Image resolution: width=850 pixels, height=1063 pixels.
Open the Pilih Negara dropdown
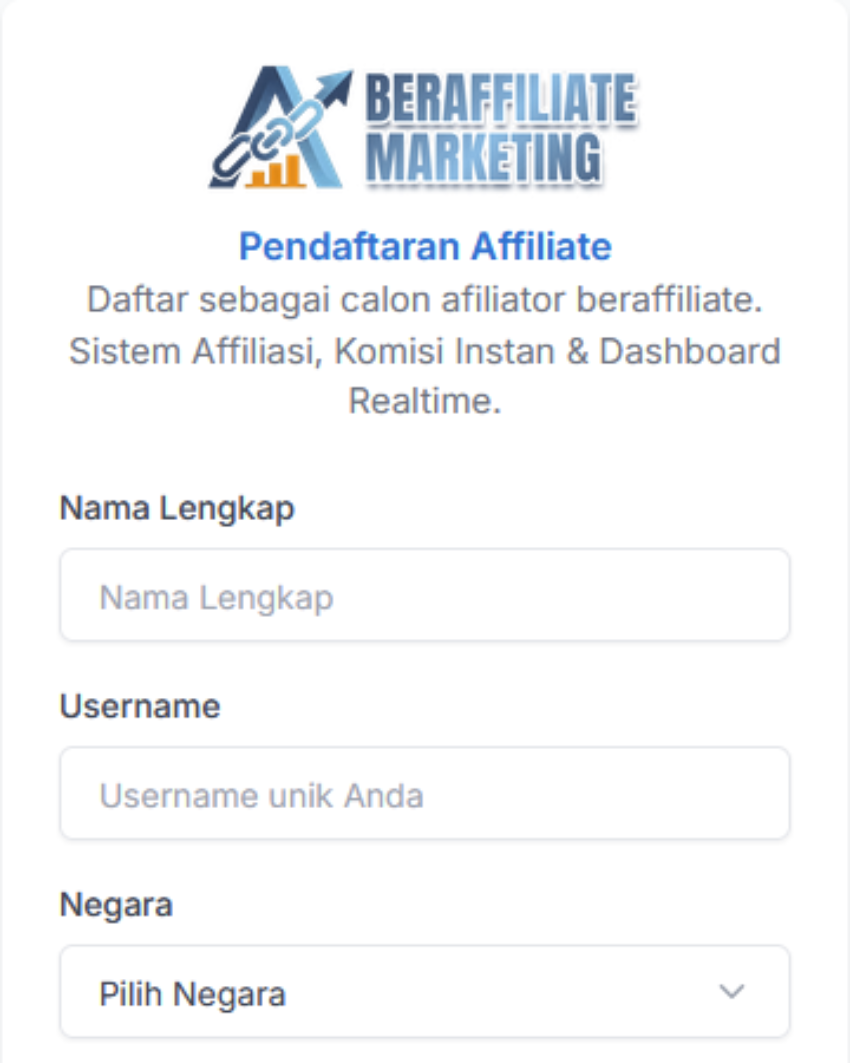[425, 993]
